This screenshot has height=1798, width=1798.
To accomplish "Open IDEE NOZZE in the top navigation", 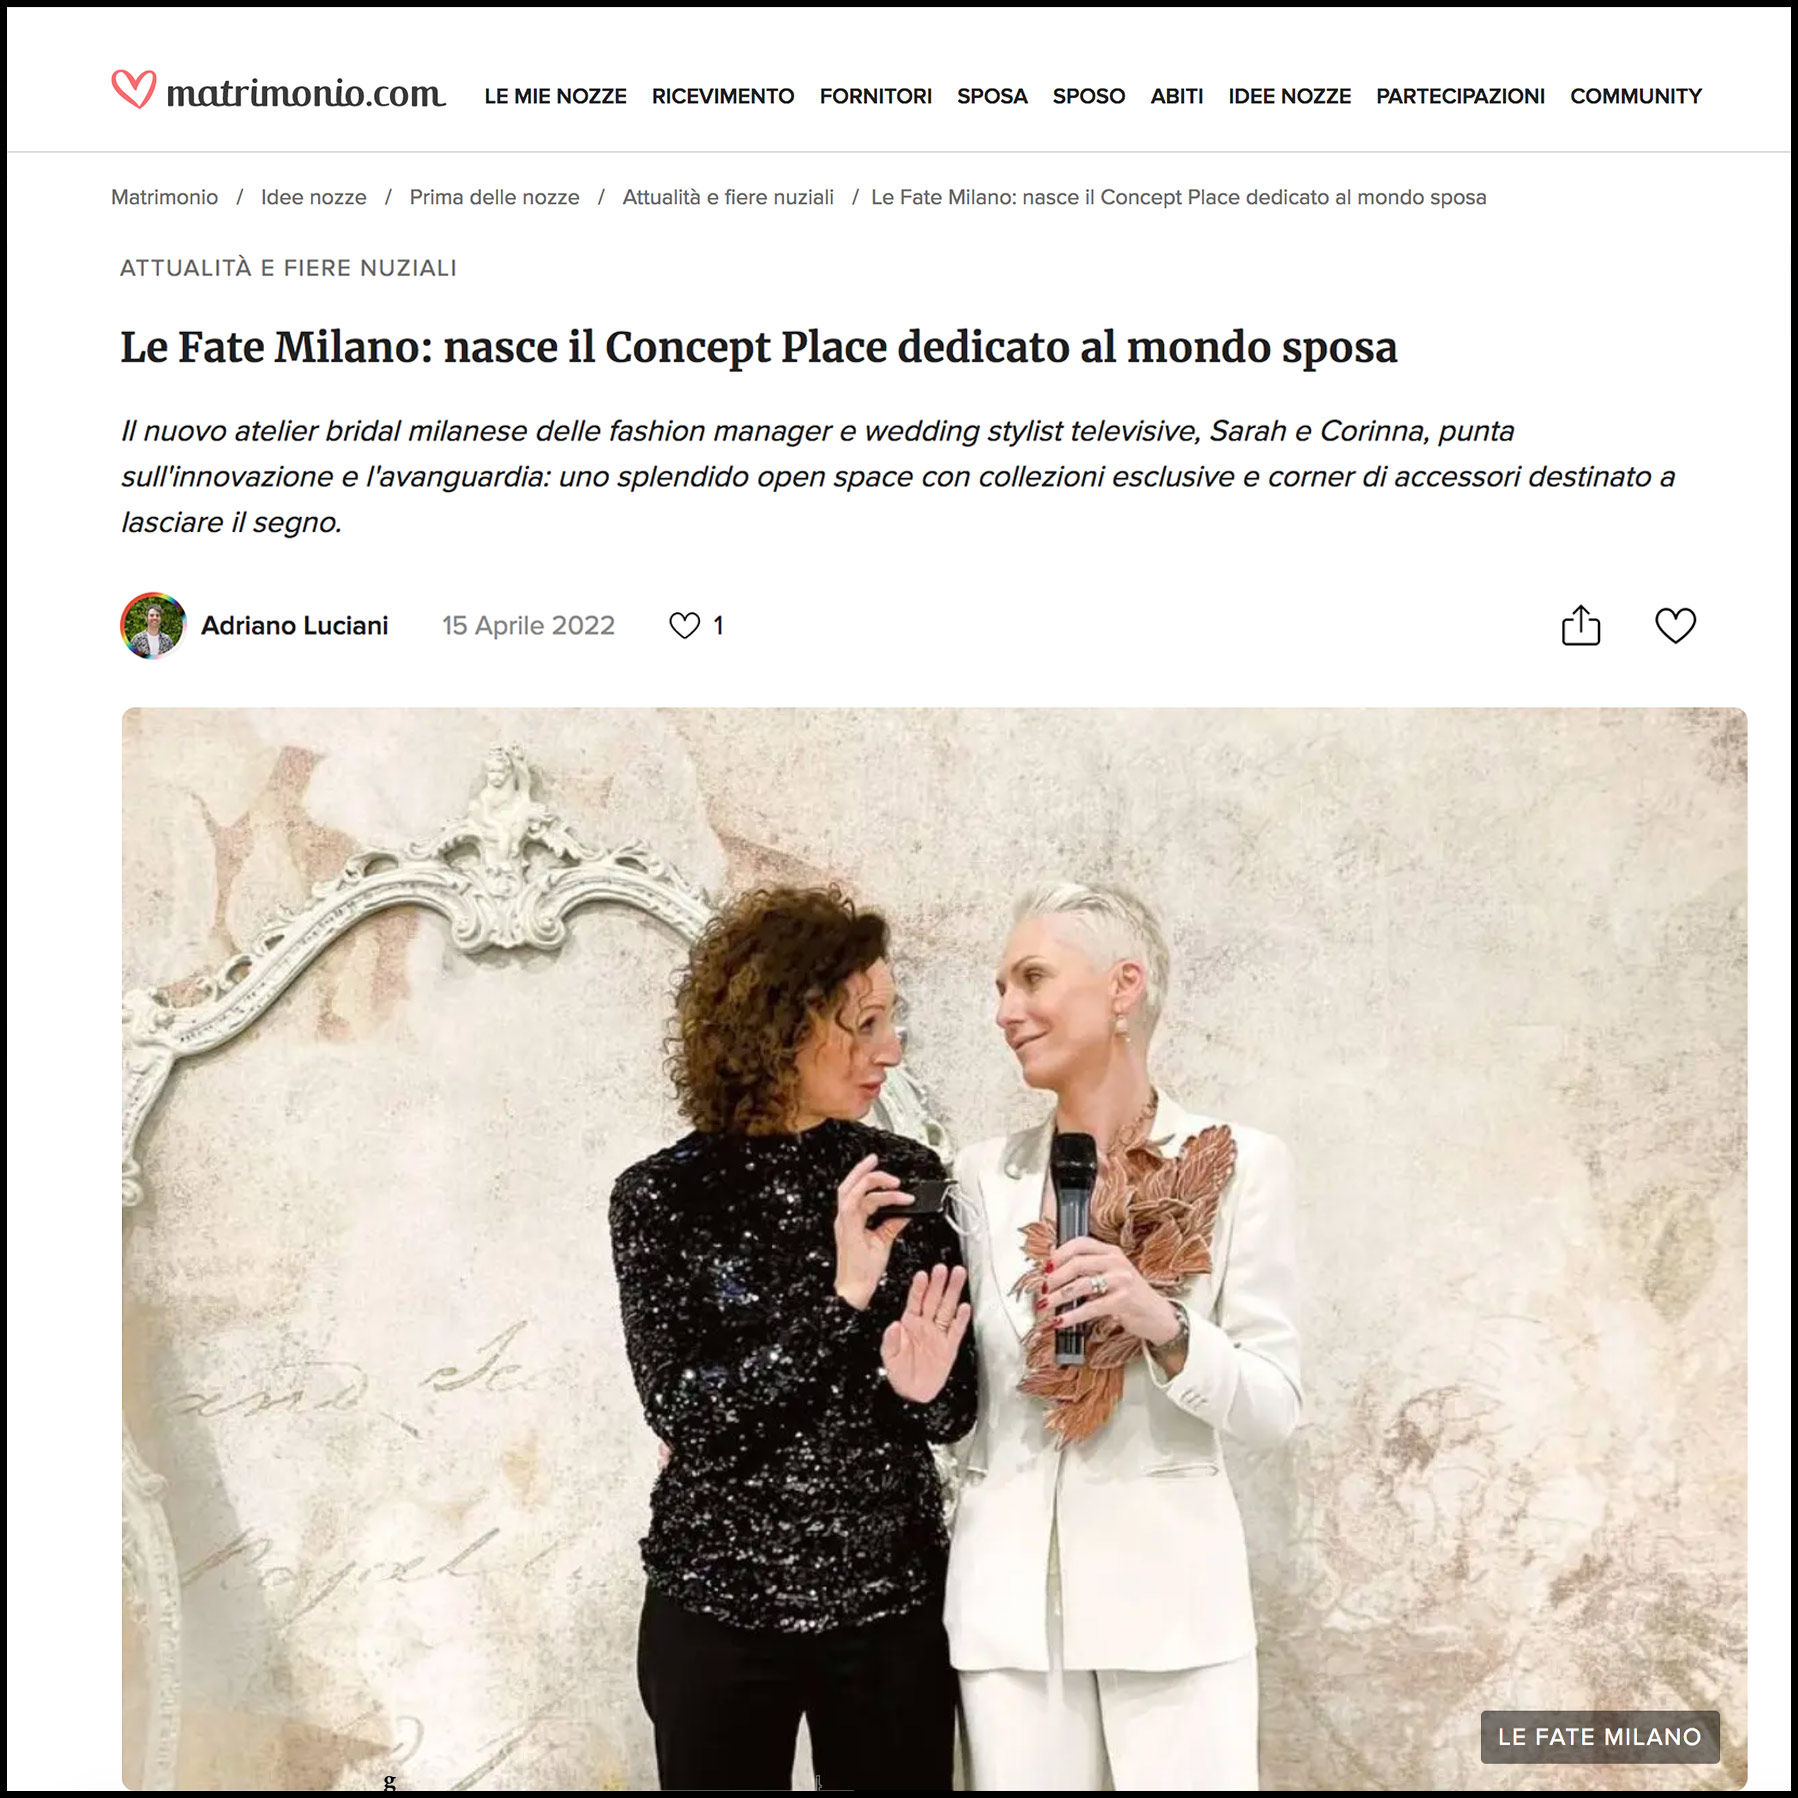I will pyautogui.click(x=1290, y=96).
